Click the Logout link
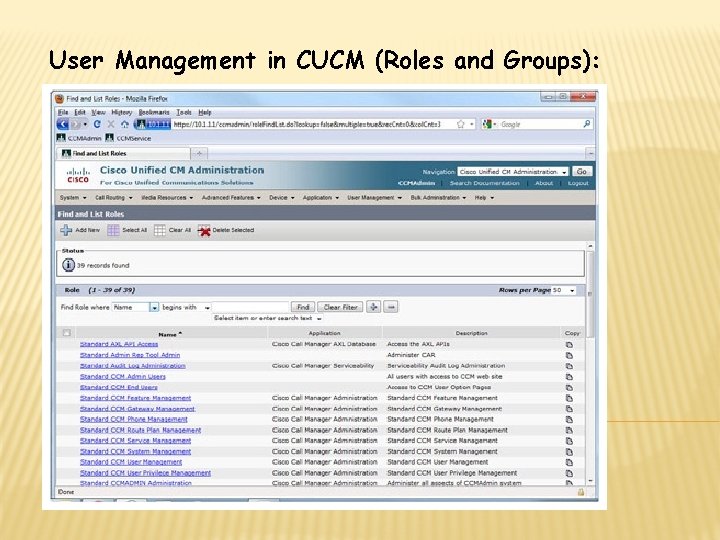The width and height of the screenshot is (720, 540). [x=578, y=183]
